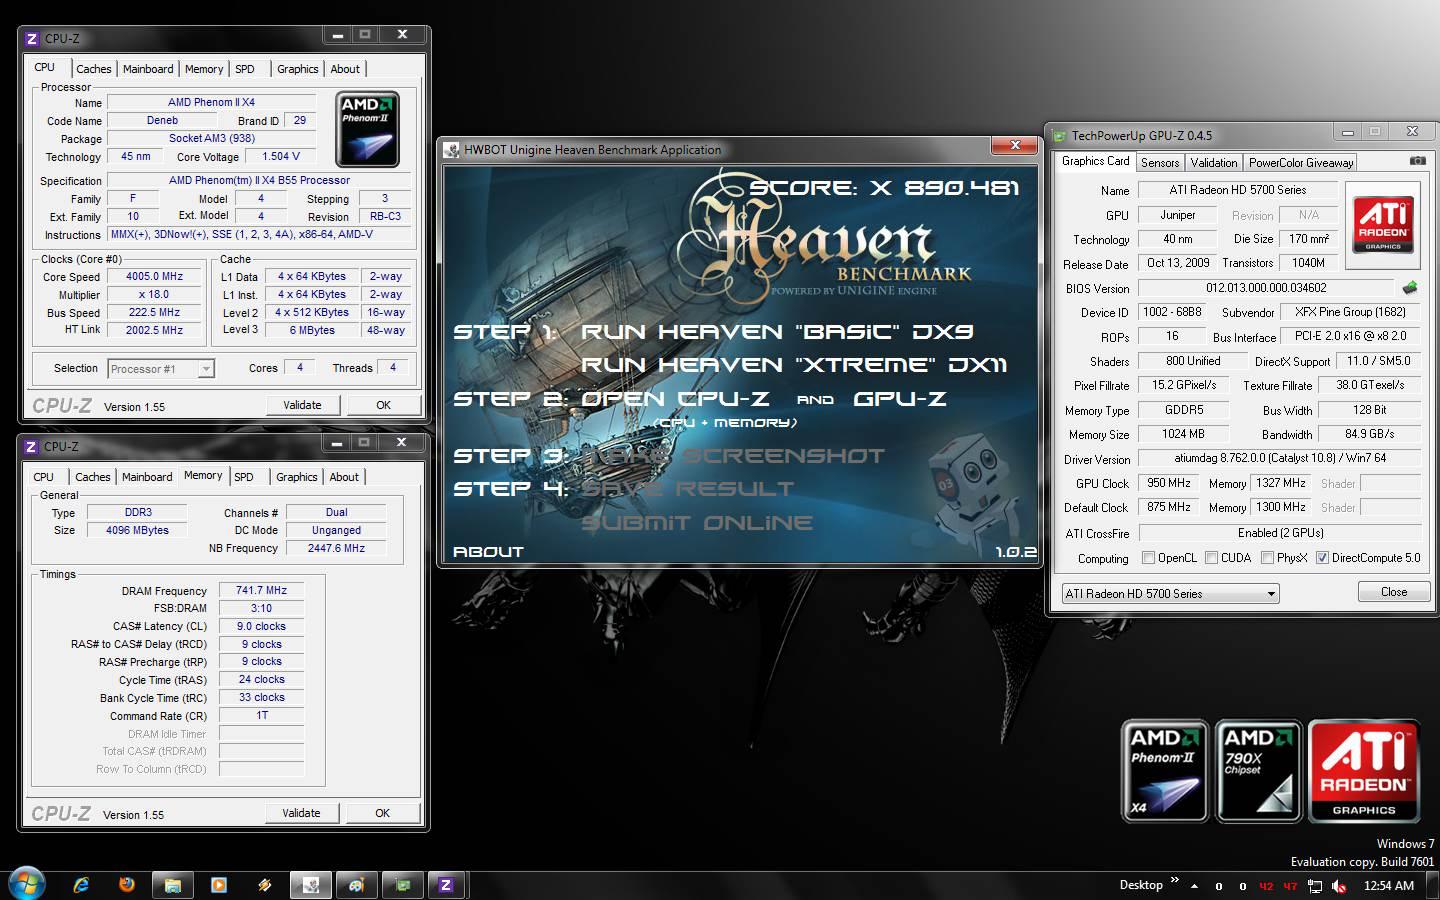This screenshot has width=1440, height=900.
Task: Click Run Heaven "Basic" DX9
Action: (777, 332)
